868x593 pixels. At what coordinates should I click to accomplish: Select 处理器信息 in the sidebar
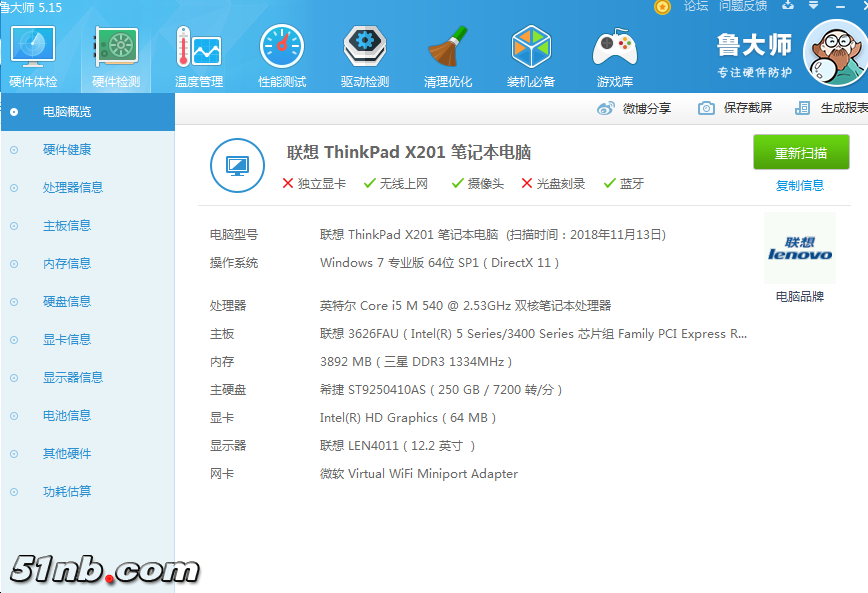click(x=72, y=188)
